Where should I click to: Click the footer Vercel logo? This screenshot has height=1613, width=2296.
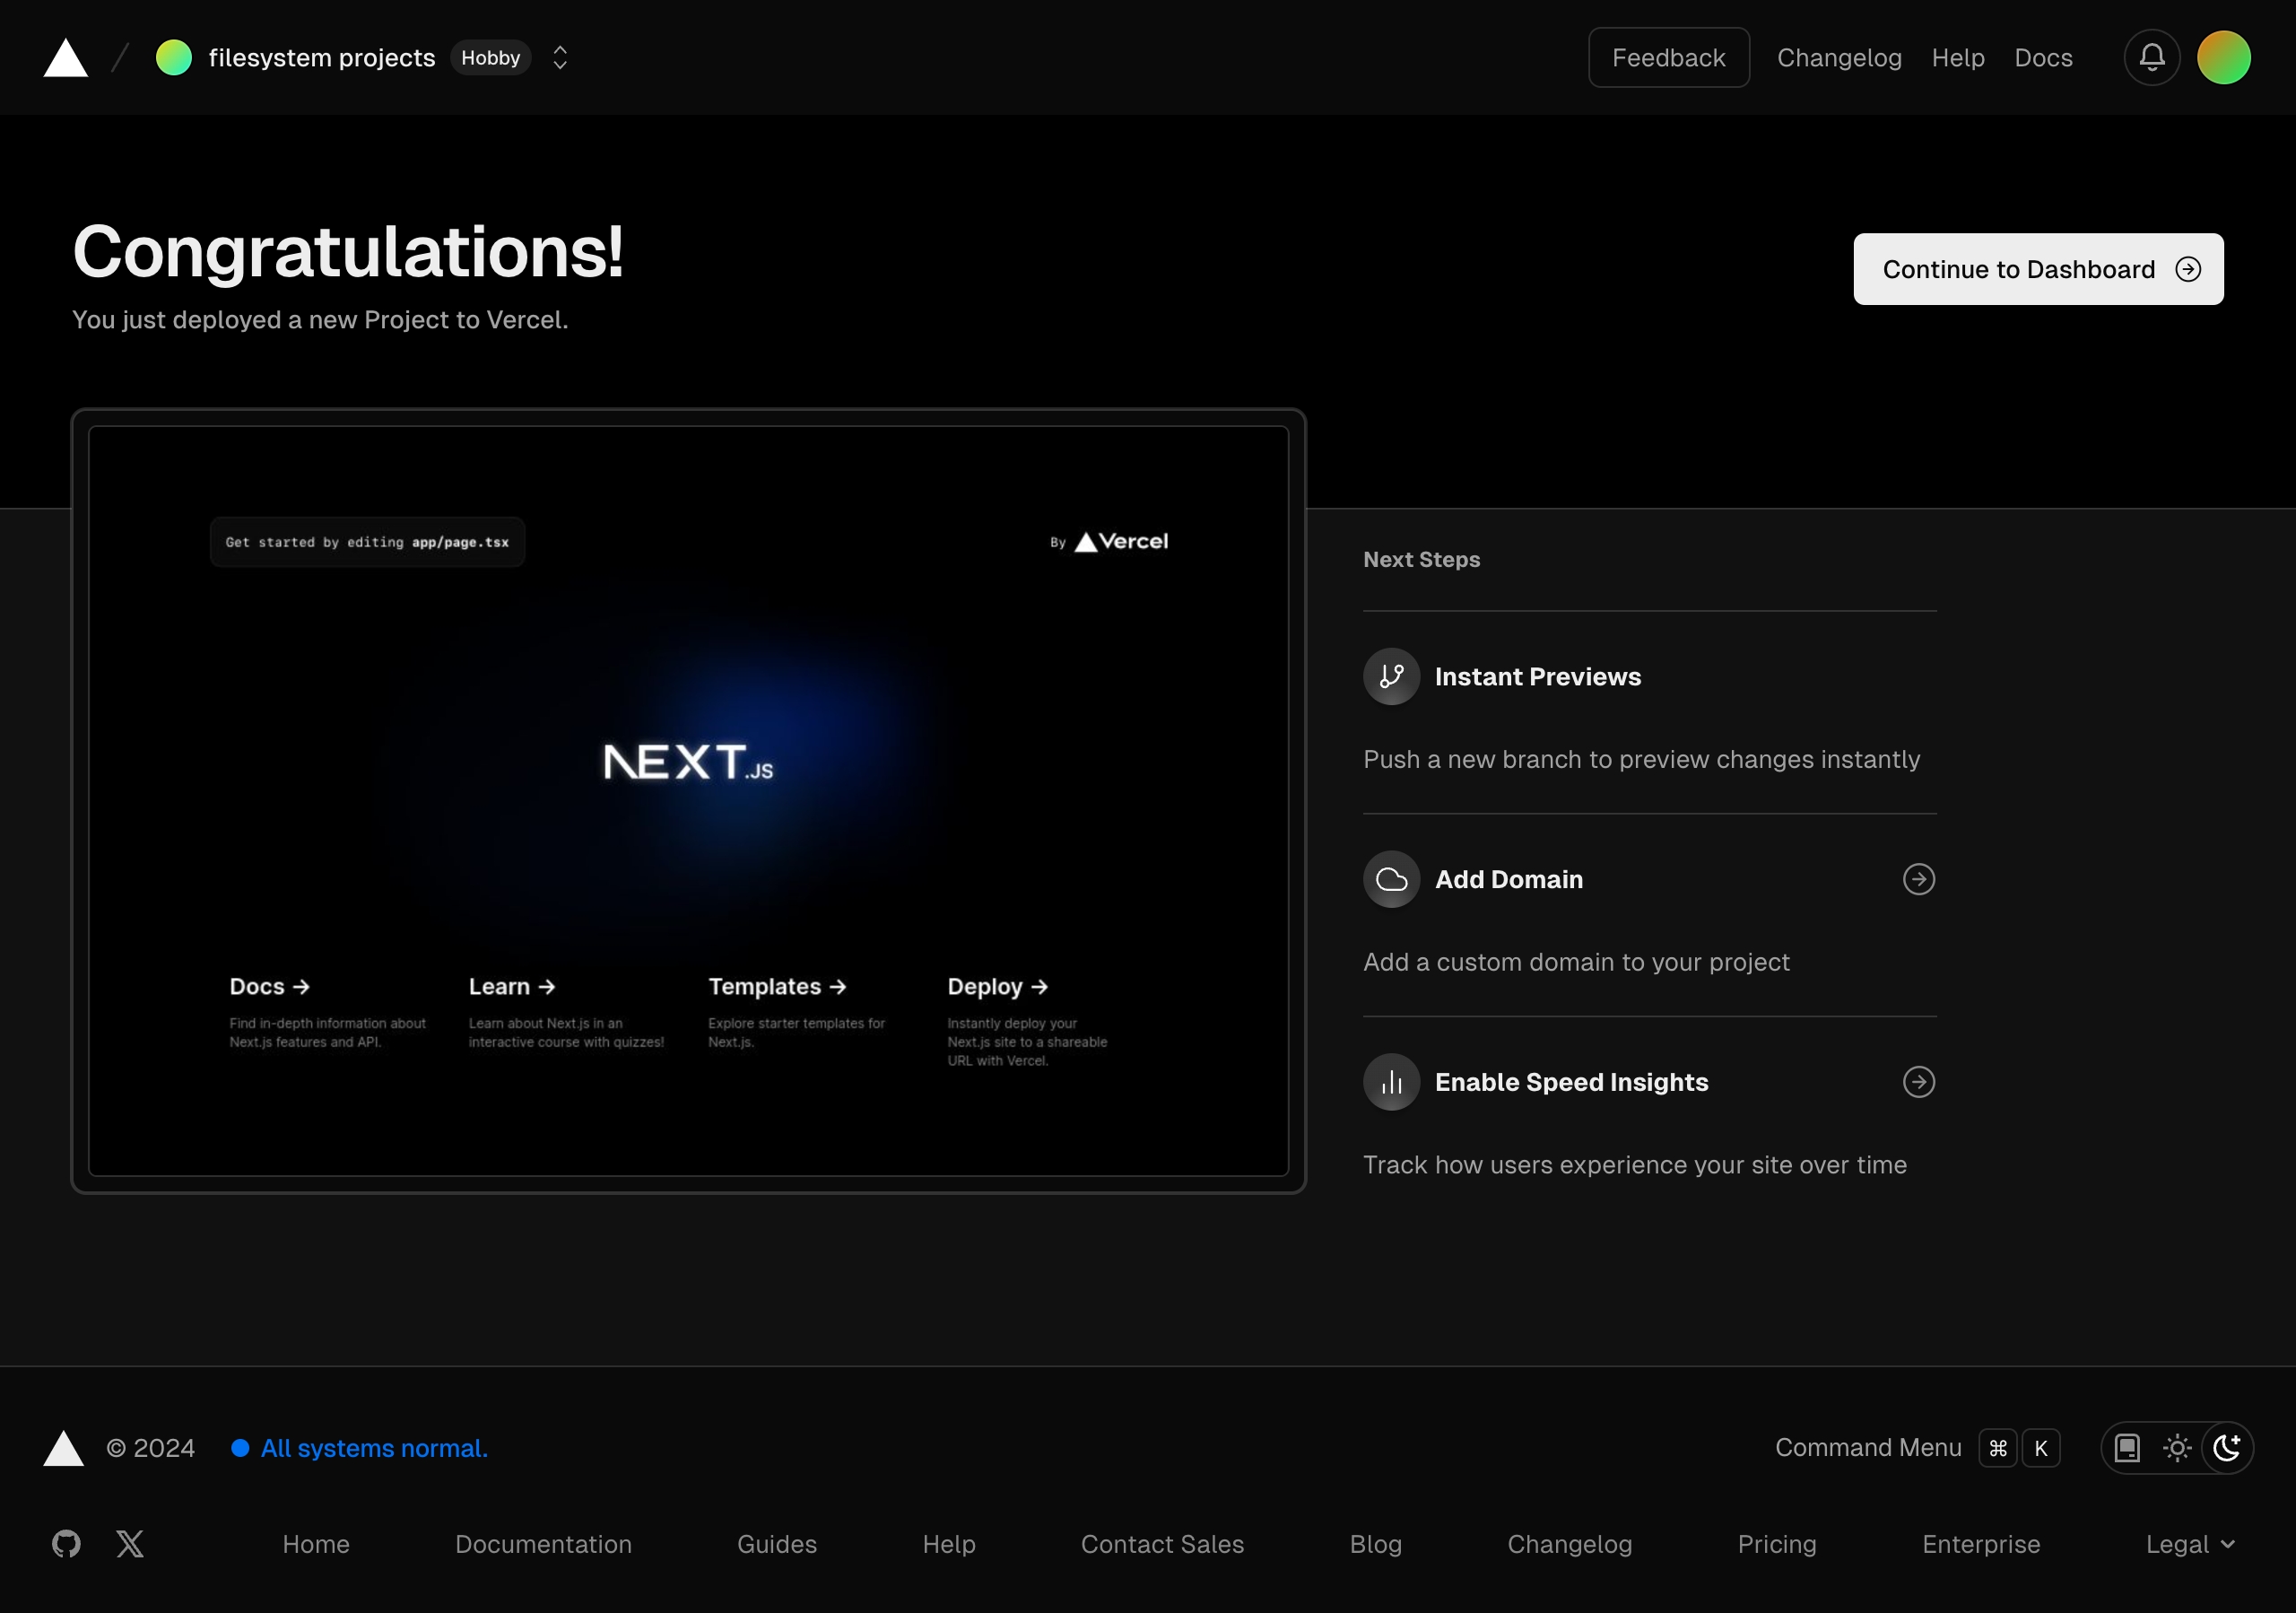coord(64,1448)
